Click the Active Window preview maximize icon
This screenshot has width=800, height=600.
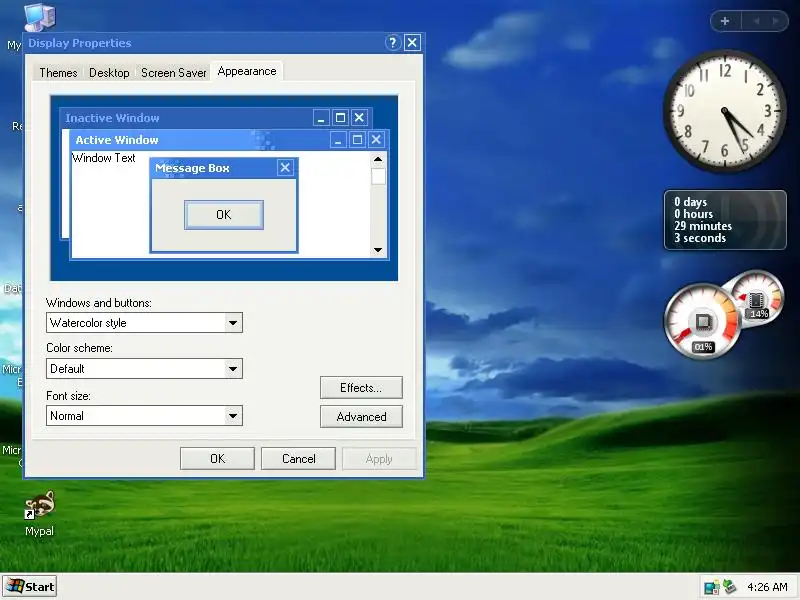[x=358, y=140]
